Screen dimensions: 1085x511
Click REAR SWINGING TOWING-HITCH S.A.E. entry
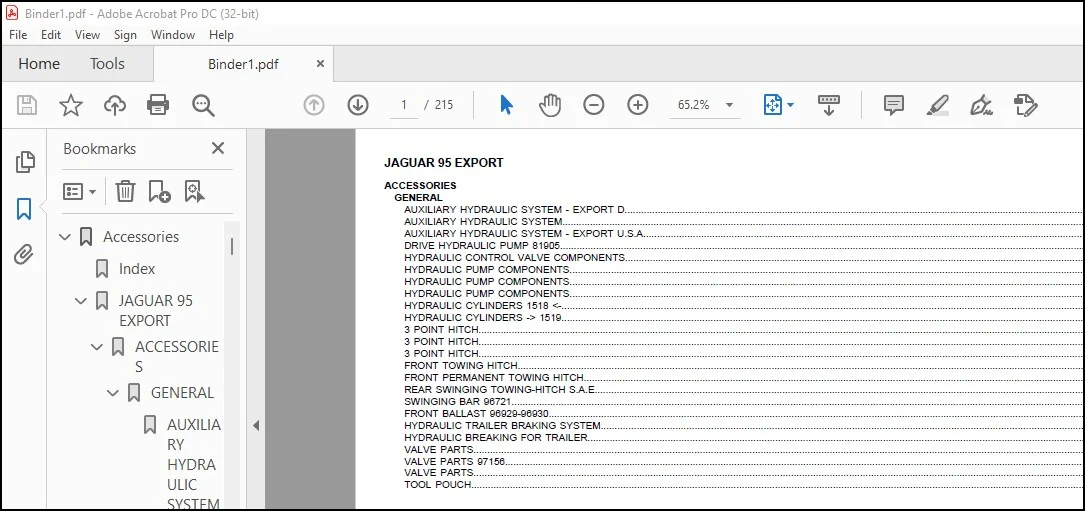coord(500,389)
